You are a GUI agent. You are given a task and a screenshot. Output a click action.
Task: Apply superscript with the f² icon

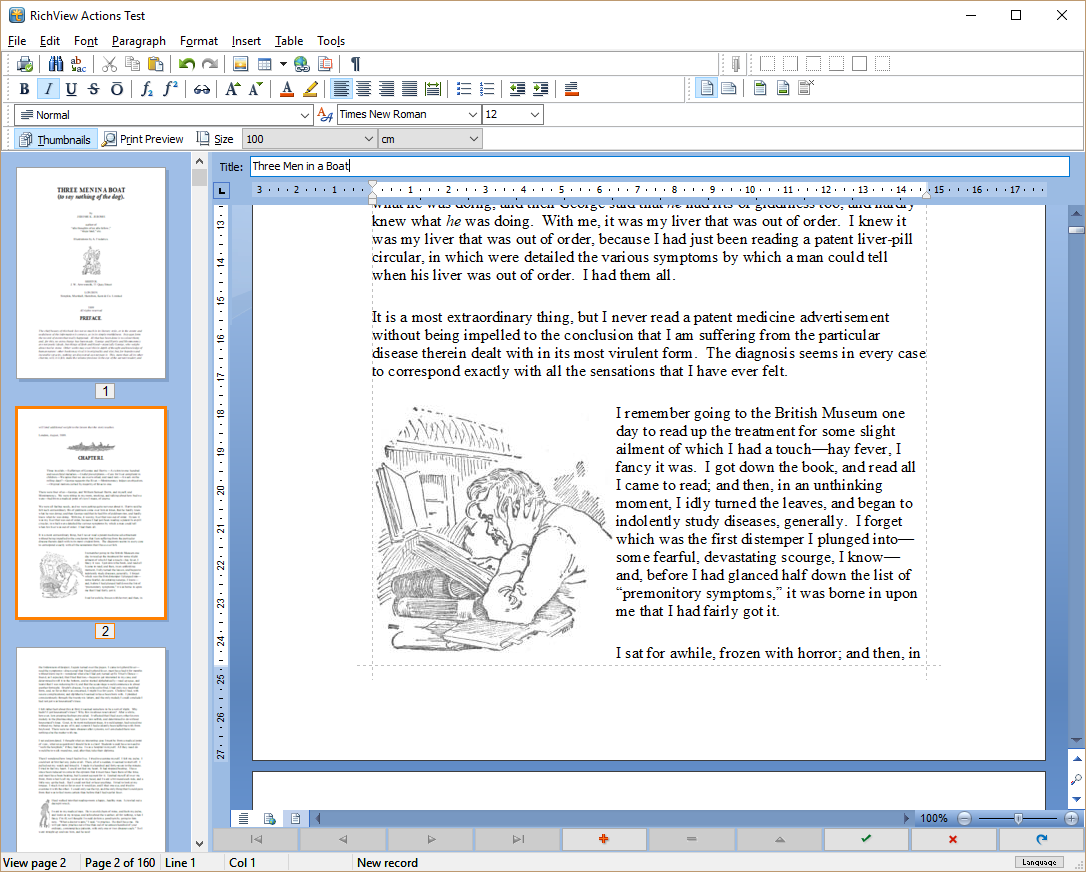coord(170,89)
